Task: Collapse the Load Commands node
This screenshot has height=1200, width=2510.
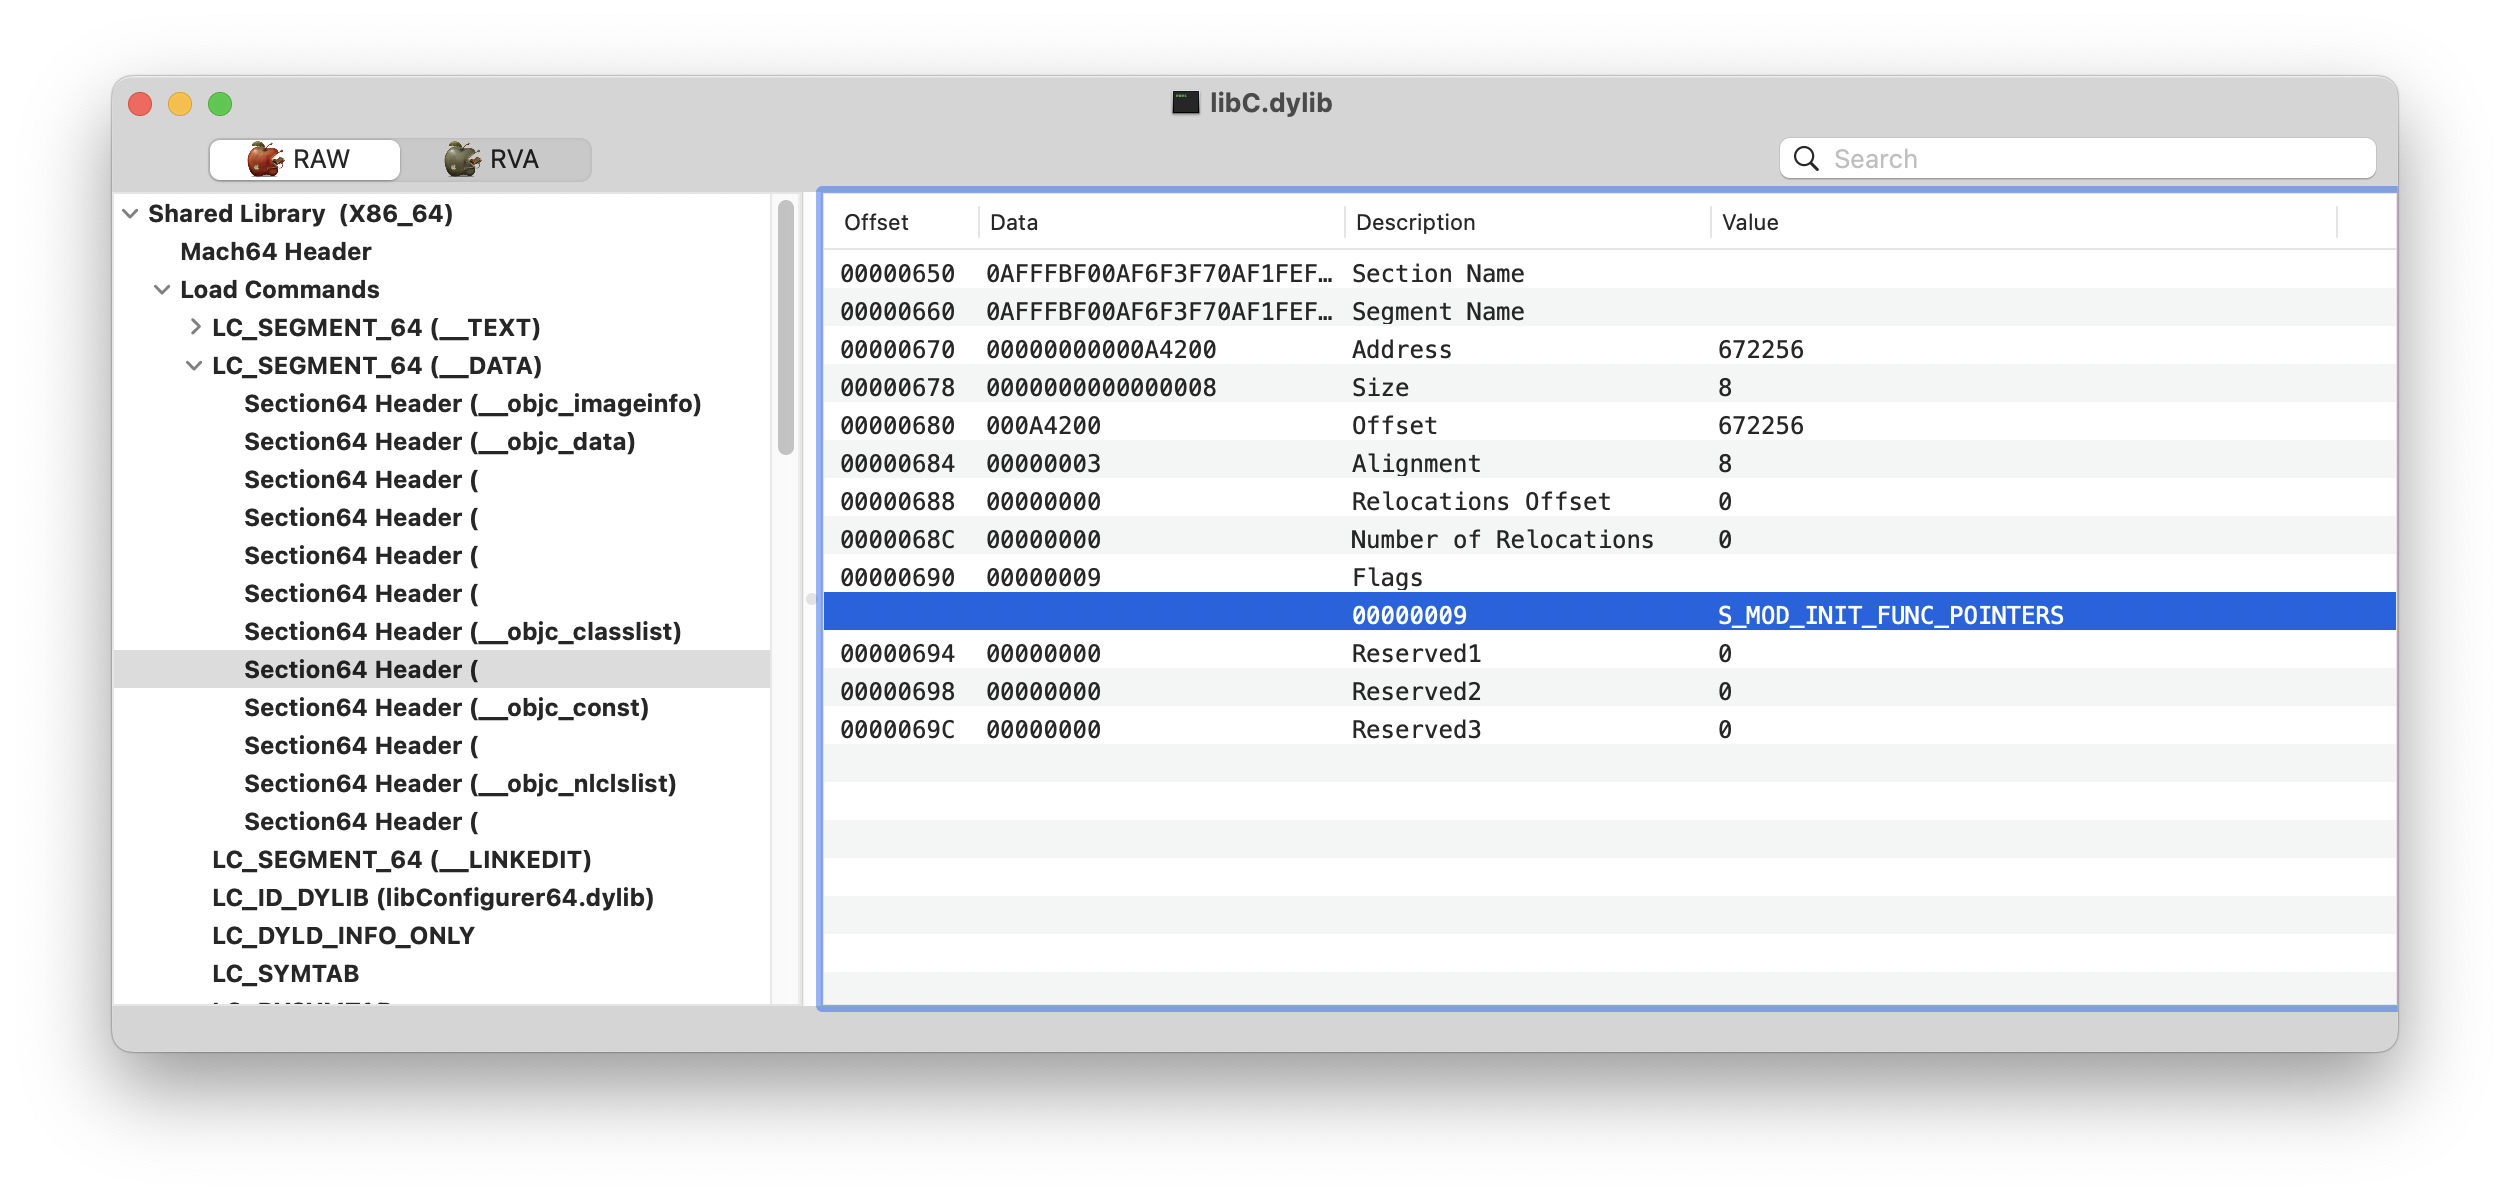Action: coord(163,289)
